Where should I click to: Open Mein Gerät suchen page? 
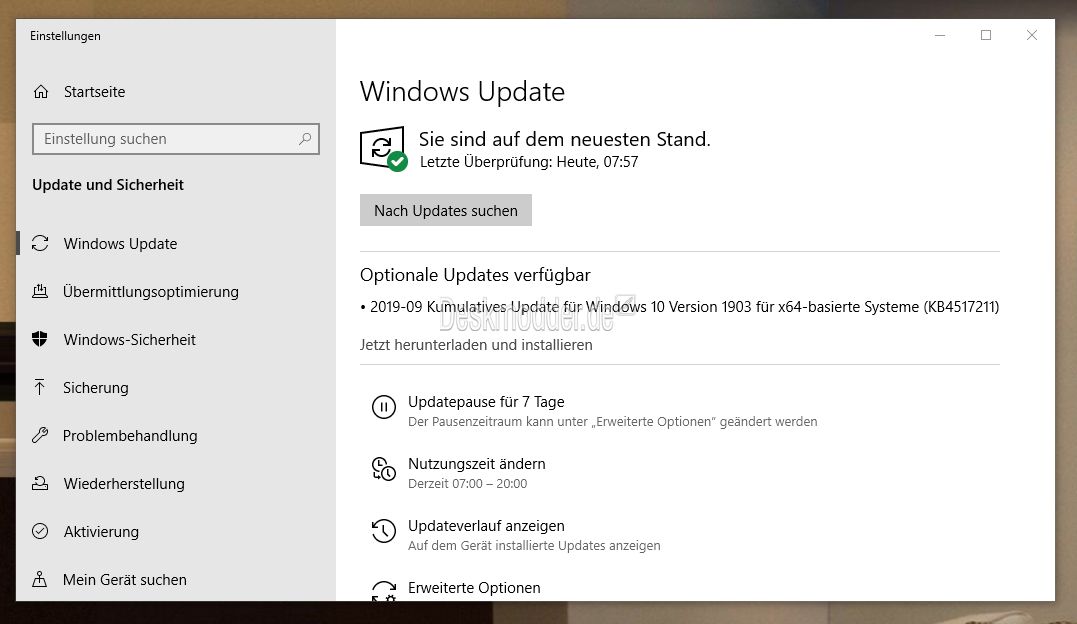click(x=125, y=580)
